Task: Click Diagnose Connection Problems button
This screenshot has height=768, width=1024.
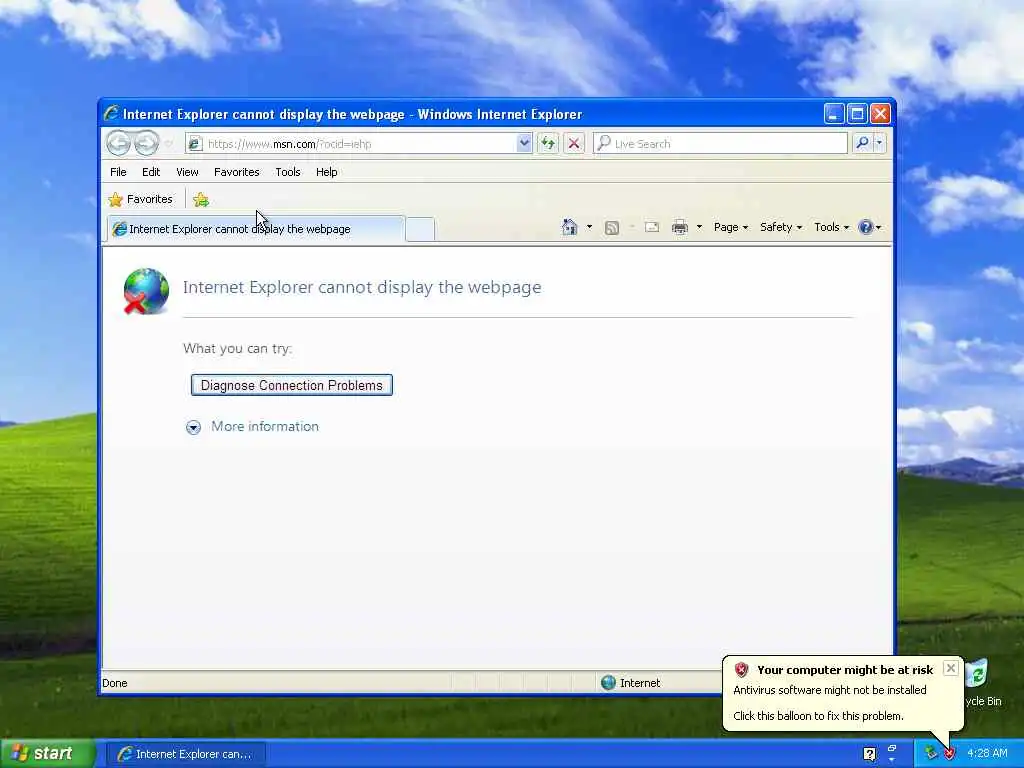Action: click(291, 385)
